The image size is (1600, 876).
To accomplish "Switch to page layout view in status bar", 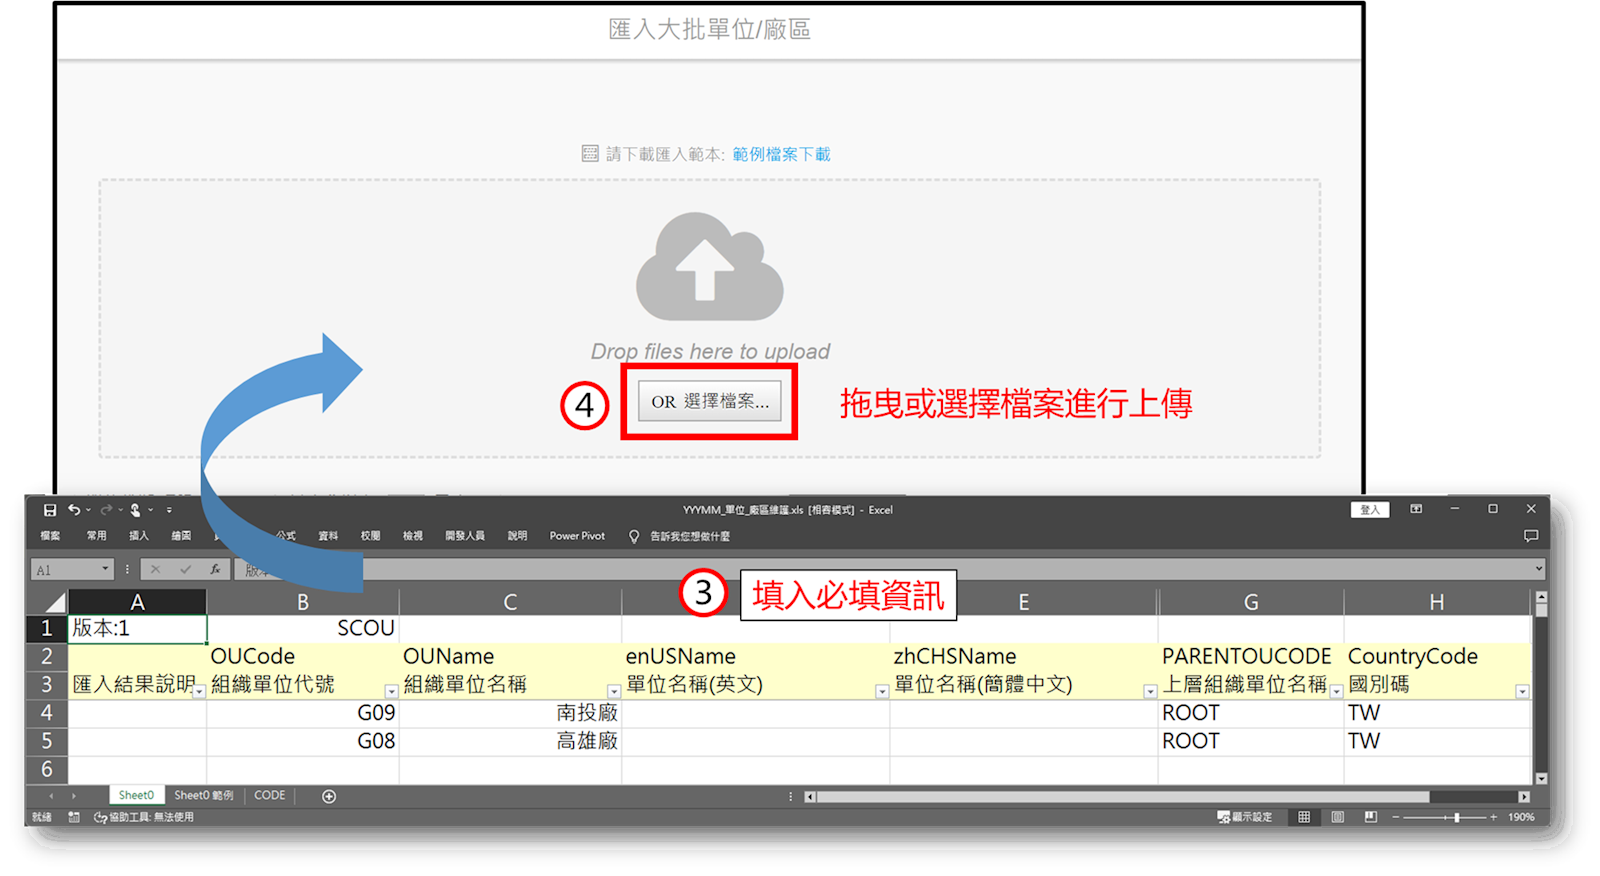I will [x=1337, y=817].
